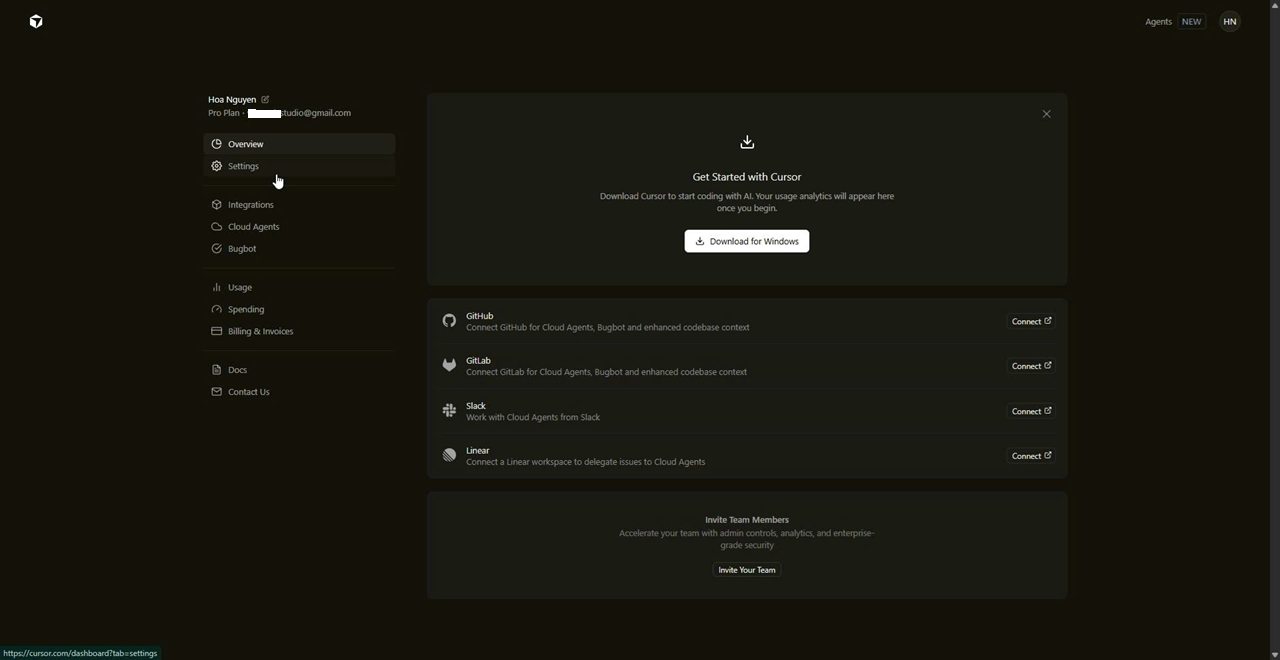Viewport: 1280px width, 660px height.
Task: Click the Contact Us envelope icon
Action: 216,392
